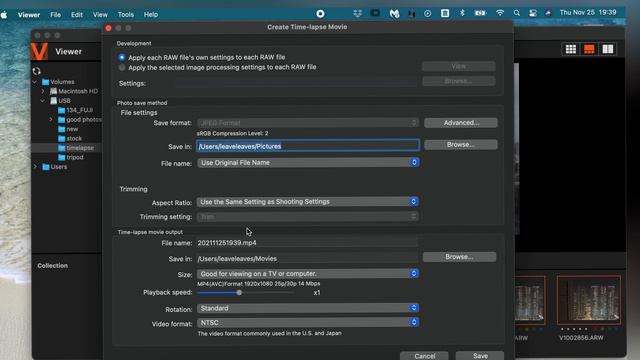Image resolution: width=640 pixels, height=360 pixels.
Task: Expand the Macintosh HD node
Action: tap(43, 91)
